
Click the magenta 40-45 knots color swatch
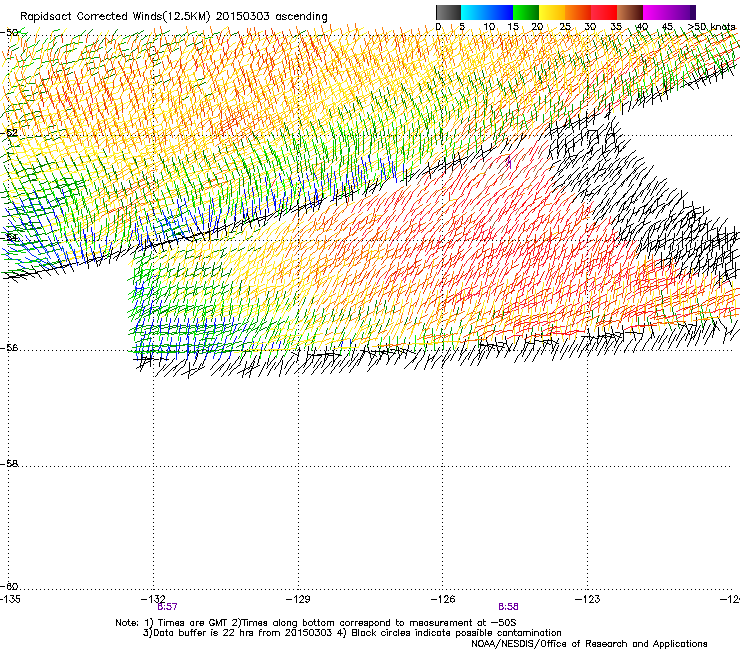656,12
